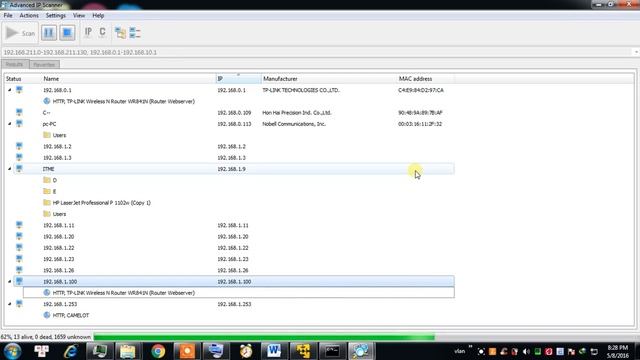The image size is (640, 360).
Task: Select the row named 192.168.1.2
Action: (234, 146)
